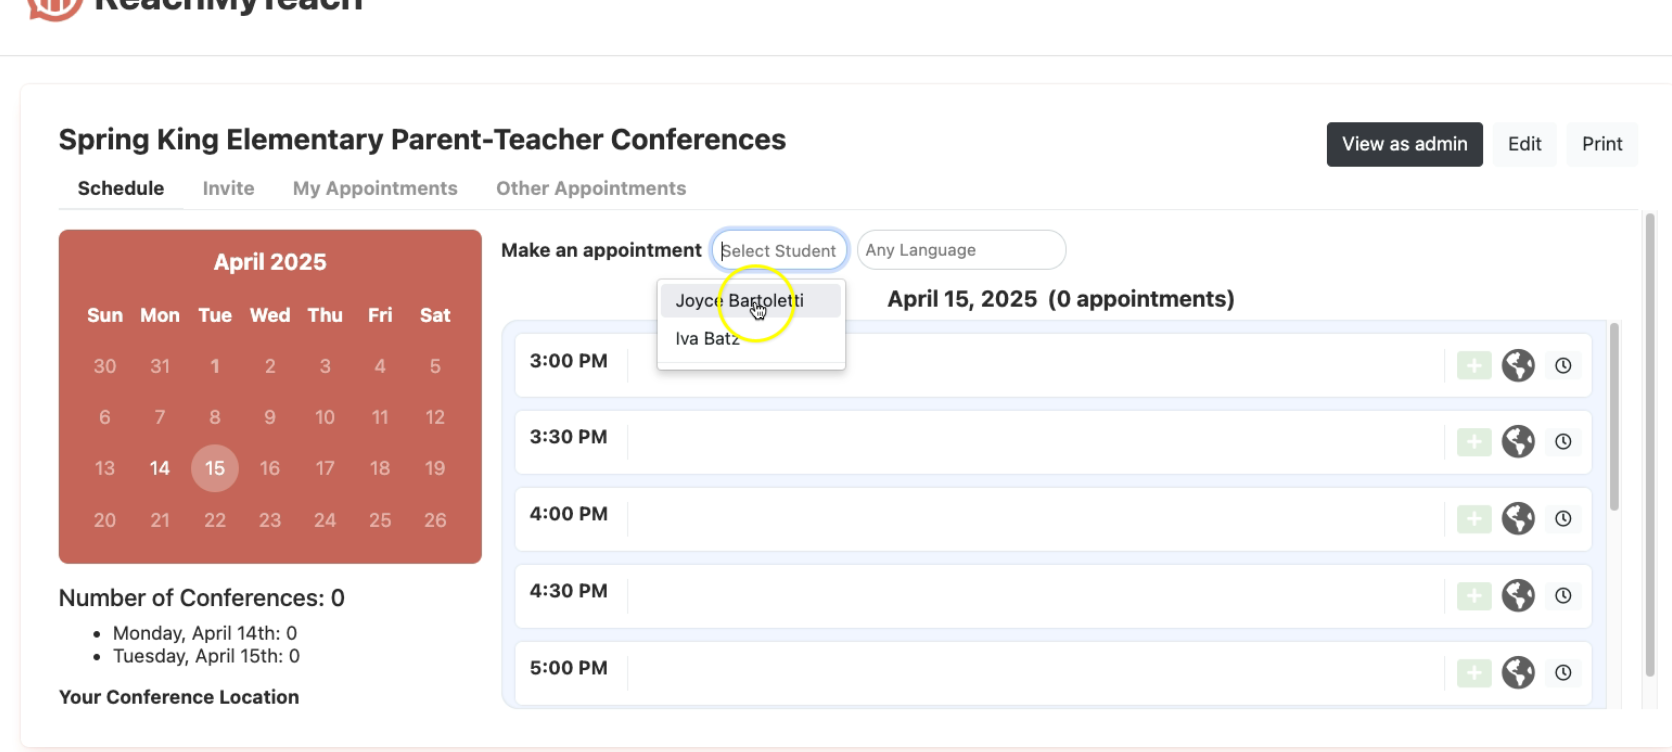Viewport: 1672px width, 752px height.
Task: Select April 14 on the calendar
Action: click(x=160, y=468)
